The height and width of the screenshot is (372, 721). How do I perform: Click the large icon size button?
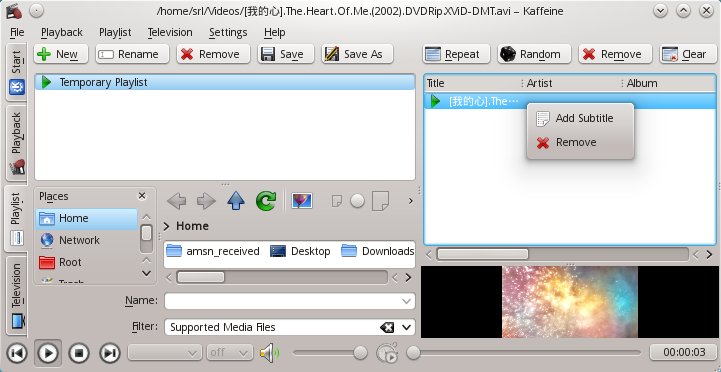point(380,201)
